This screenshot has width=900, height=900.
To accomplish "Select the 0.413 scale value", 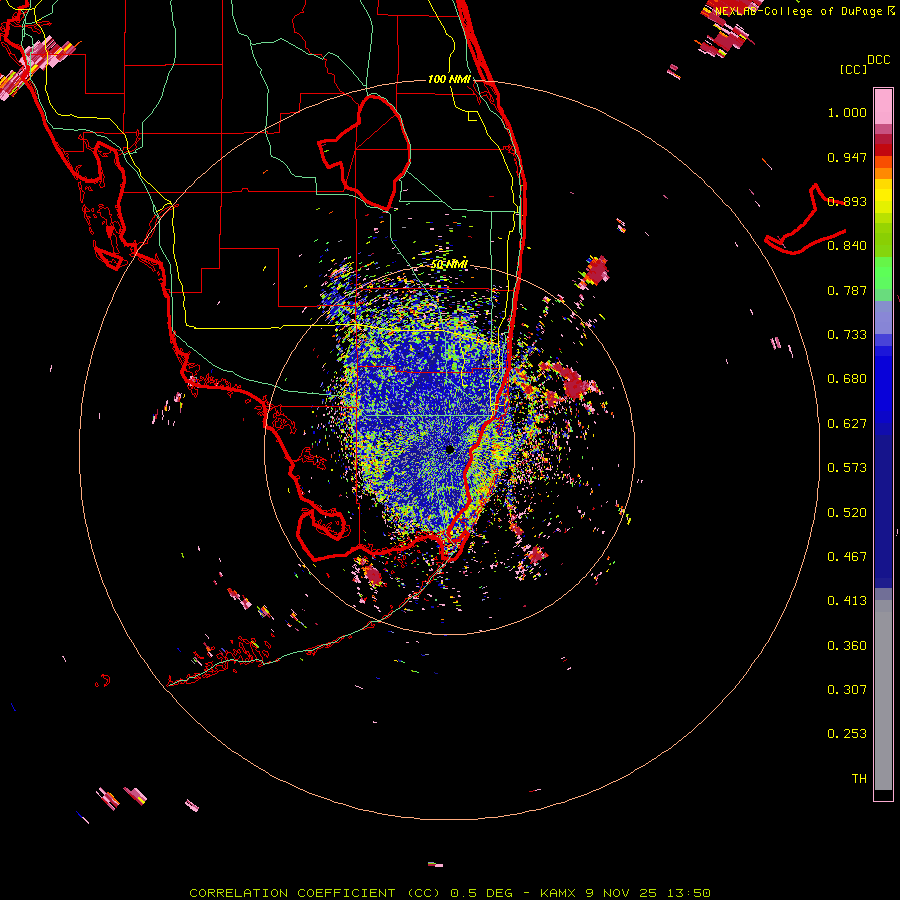I will (x=847, y=601).
